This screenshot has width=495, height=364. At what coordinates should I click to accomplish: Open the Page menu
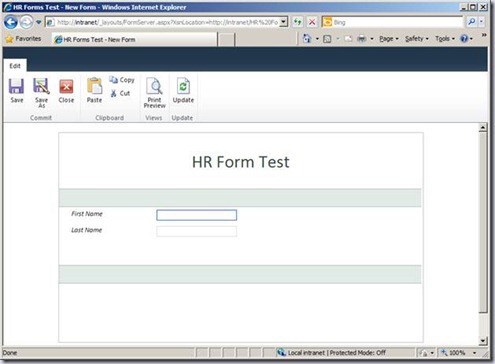coord(389,39)
